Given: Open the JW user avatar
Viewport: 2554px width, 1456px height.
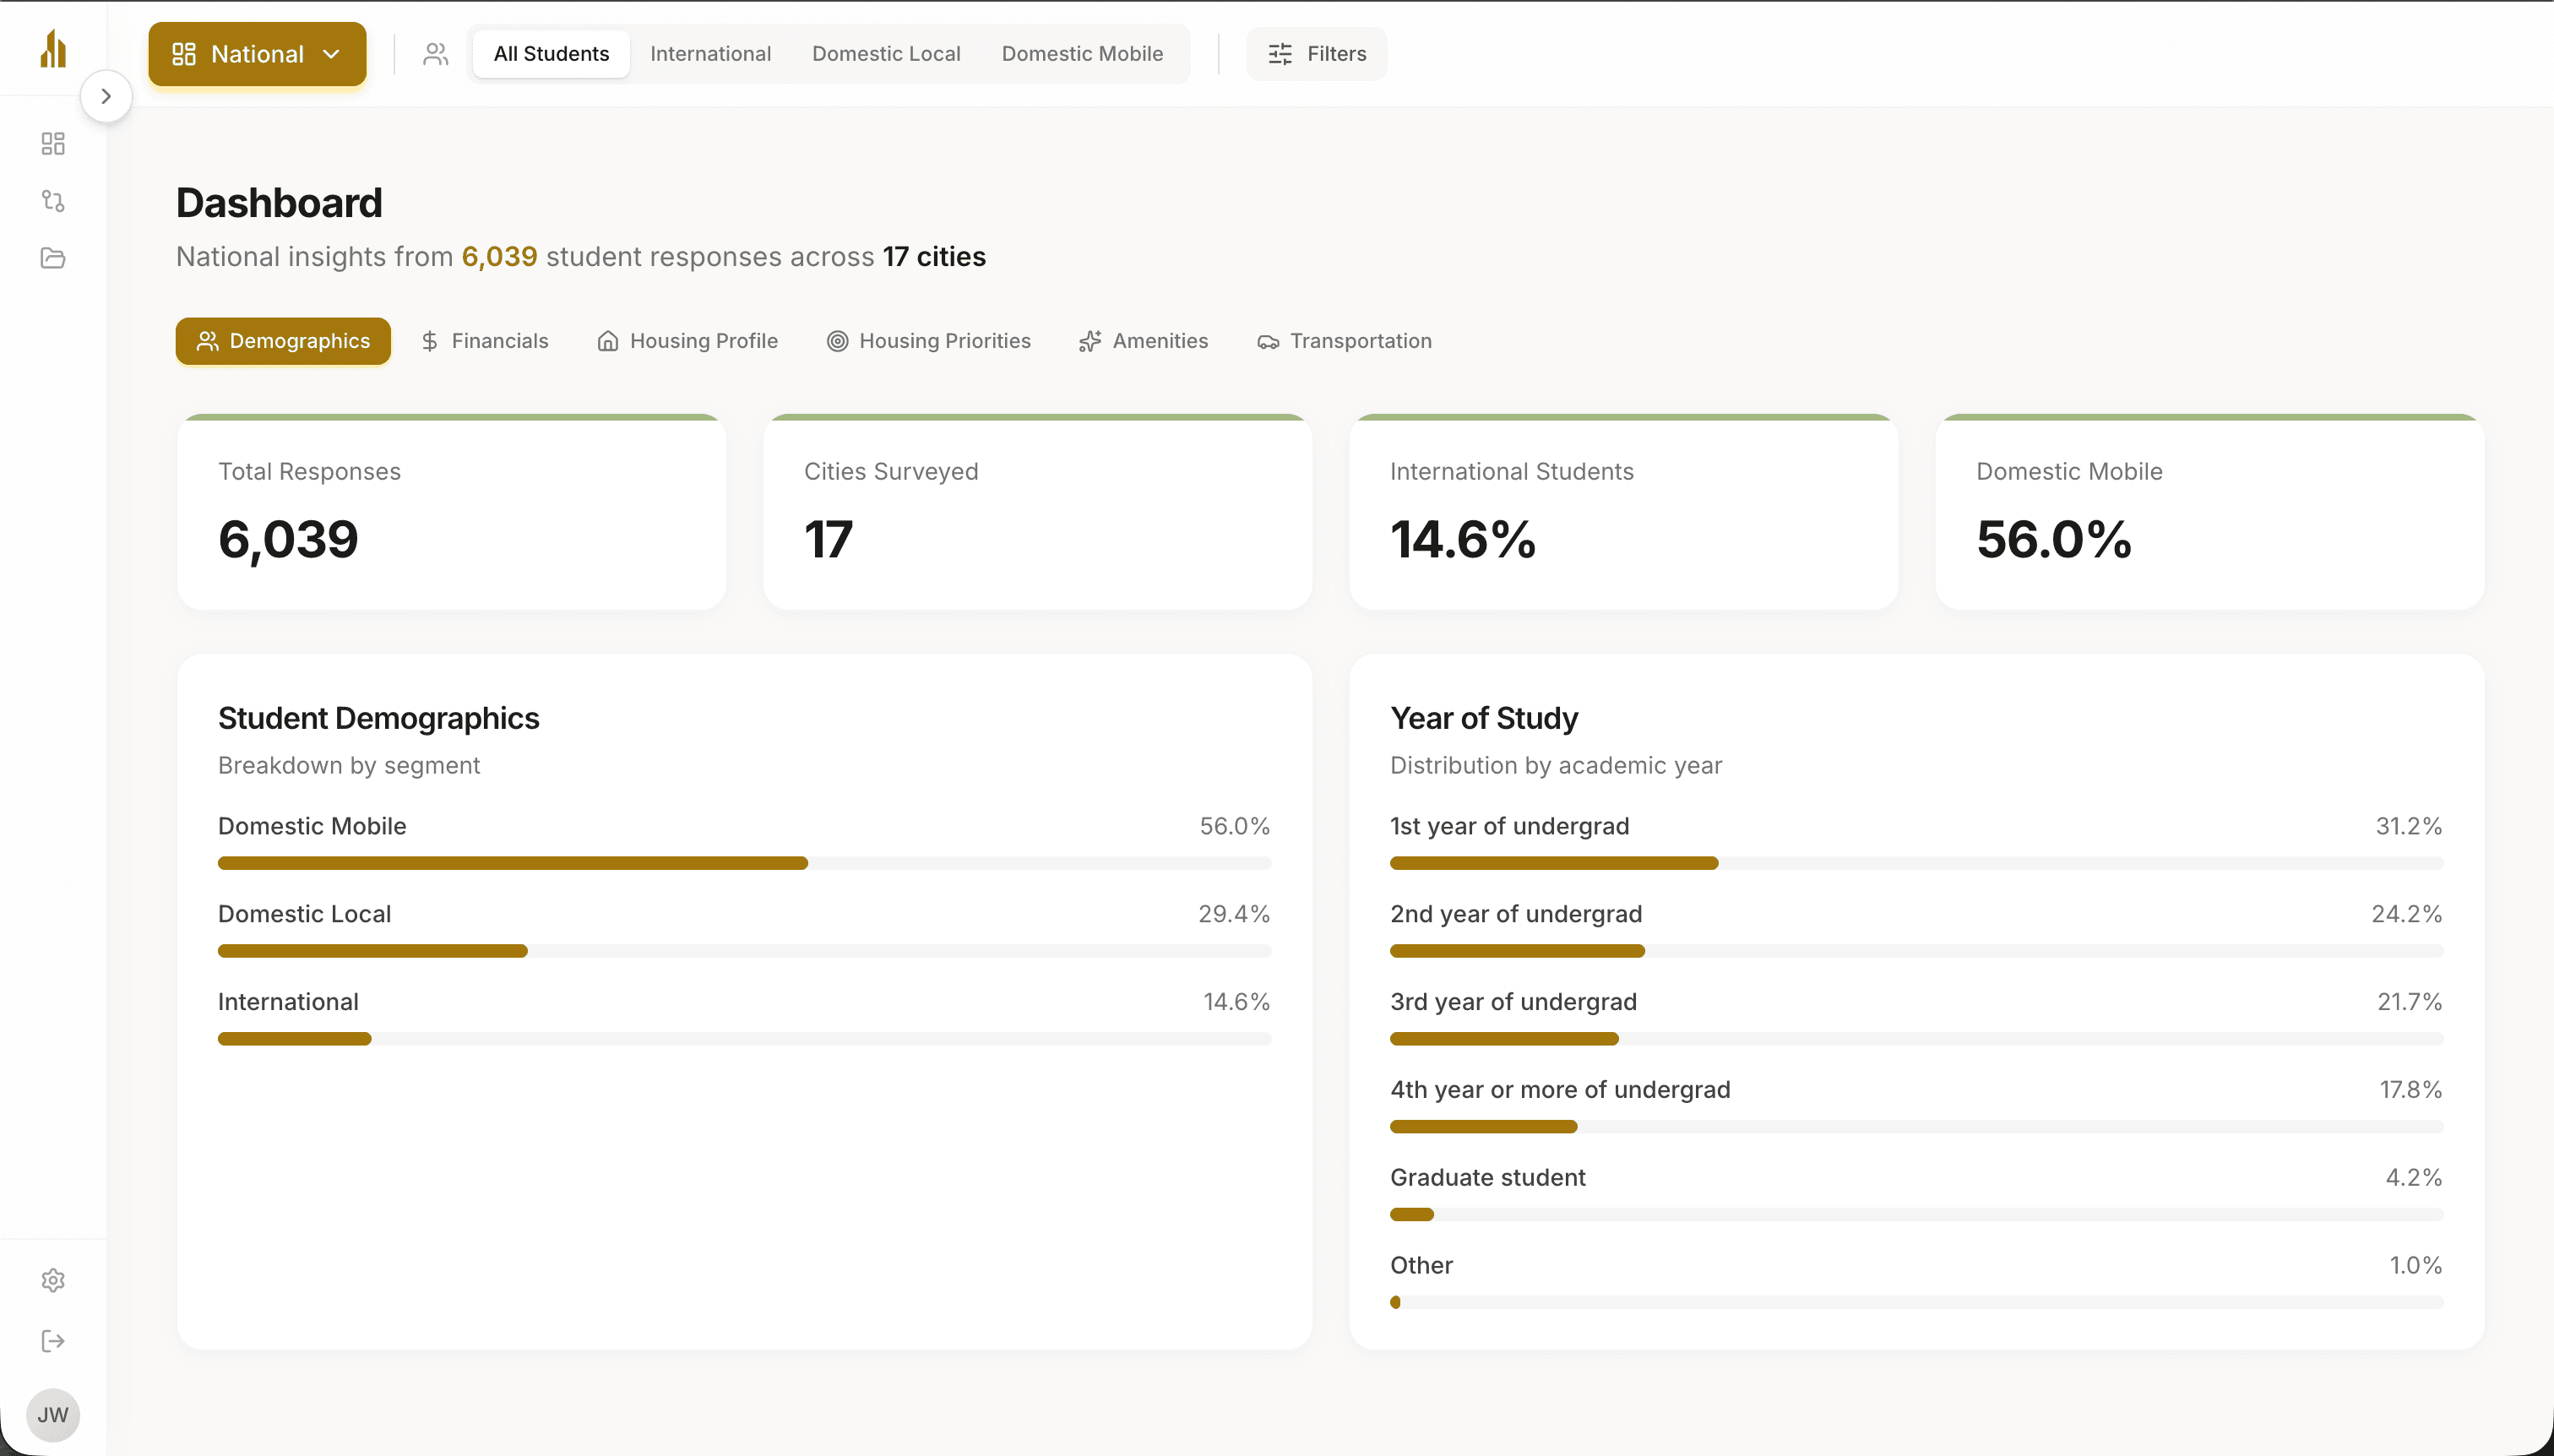Looking at the screenshot, I should tap(53, 1414).
